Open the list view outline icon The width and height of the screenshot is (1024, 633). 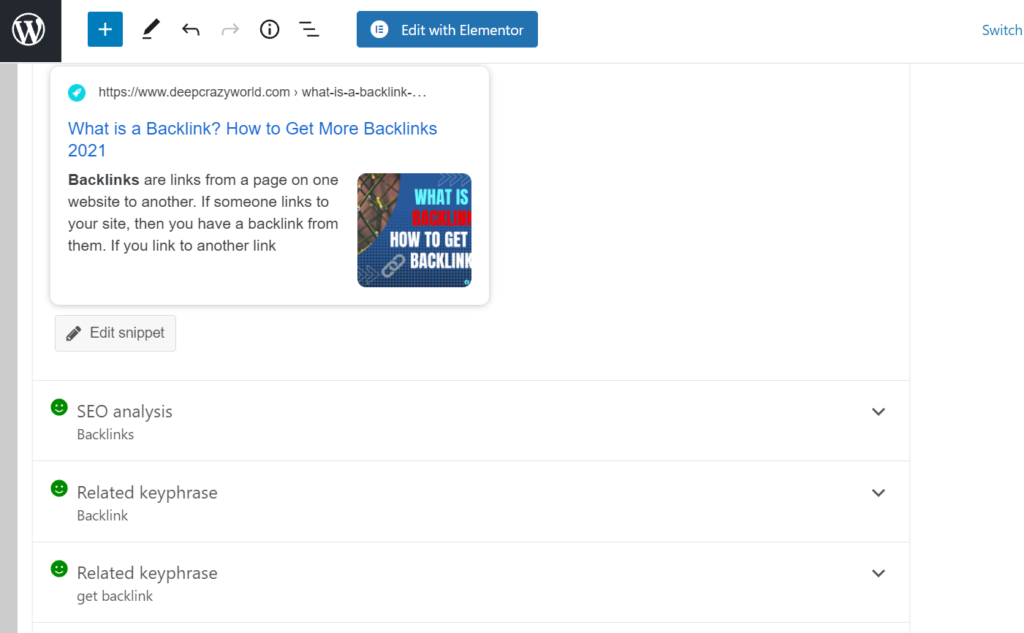pyautogui.click(x=309, y=29)
